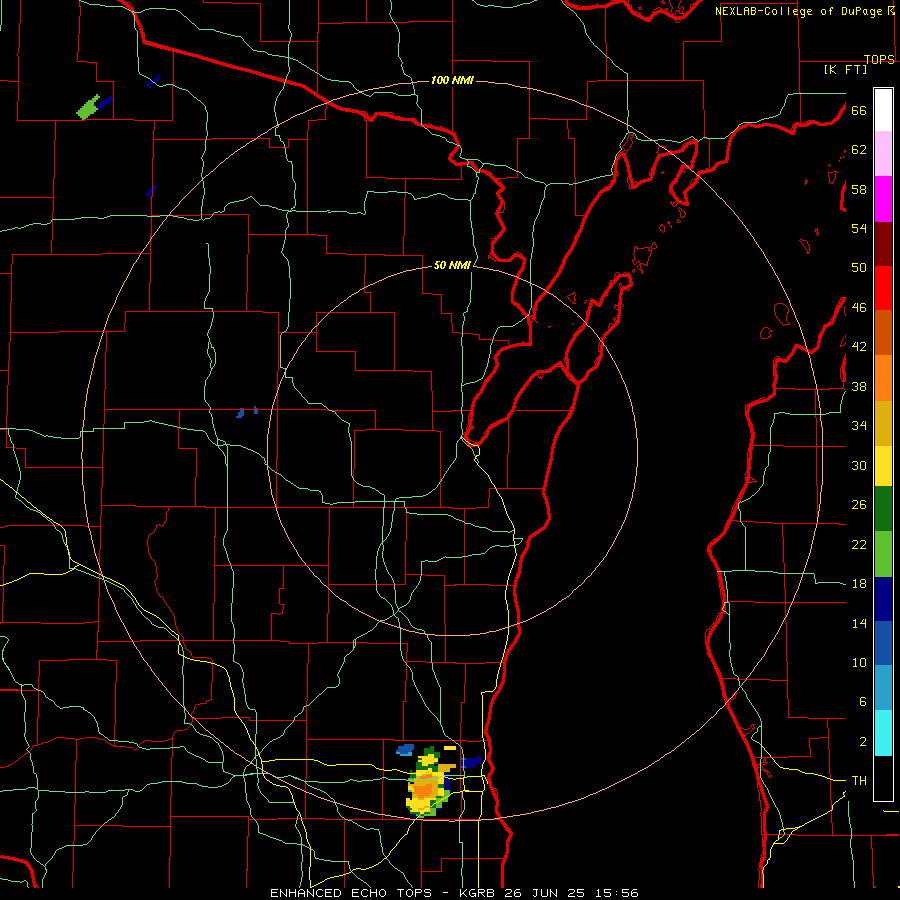Click the legend value 18
This screenshot has width=900, height=900.
tap(859, 584)
